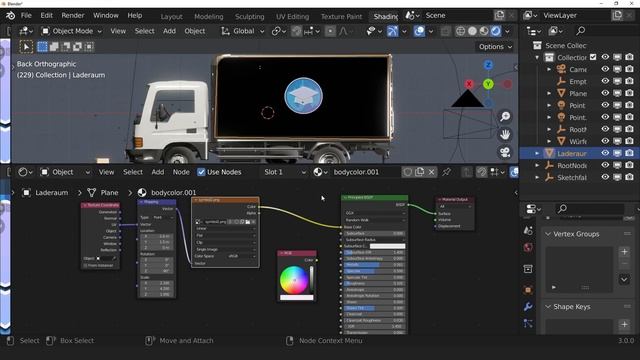Viewport: 640px width, 360px height.
Task: Click fake user shield for bodycolor.001
Action: click(407, 172)
